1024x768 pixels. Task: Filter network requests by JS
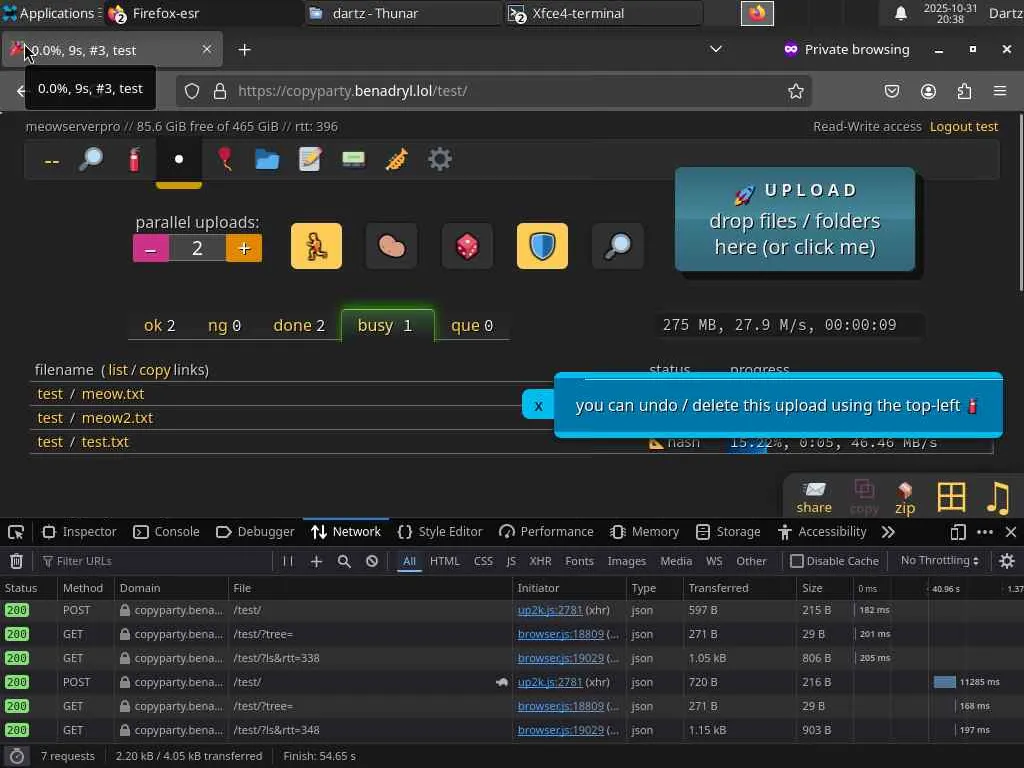point(511,561)
